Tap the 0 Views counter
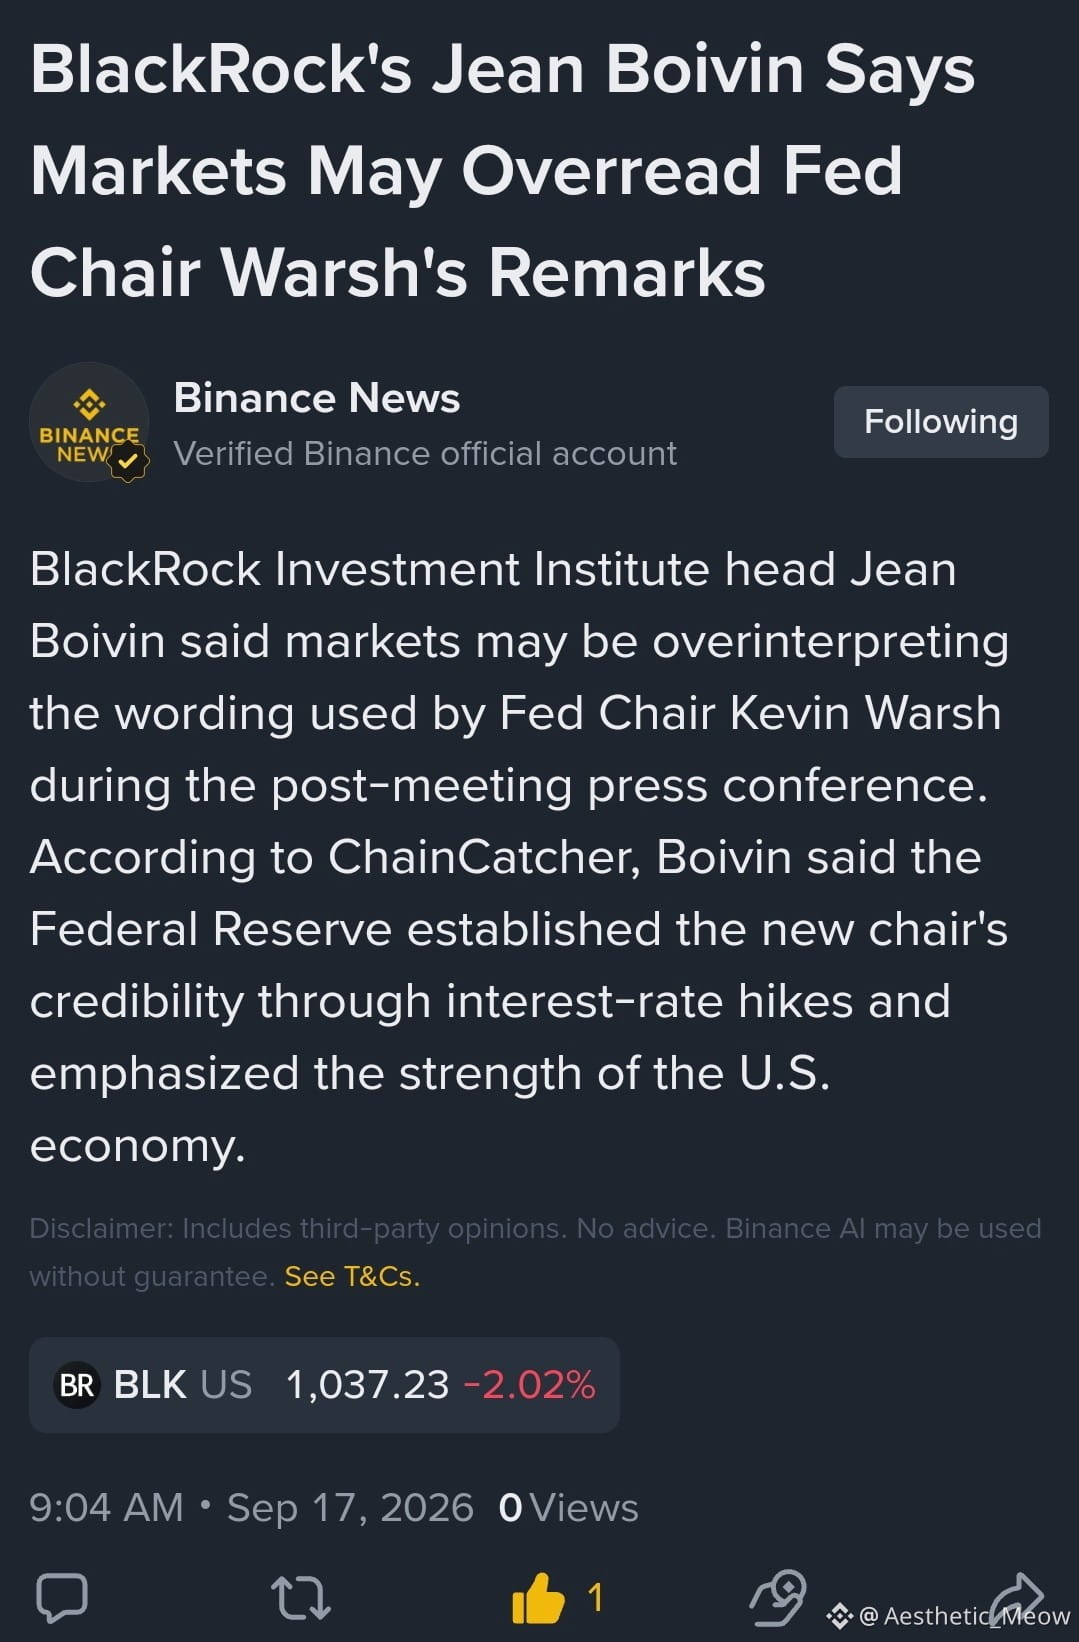The height and width of the screenshot is (1642, 1079). (x=568, y=1507)
